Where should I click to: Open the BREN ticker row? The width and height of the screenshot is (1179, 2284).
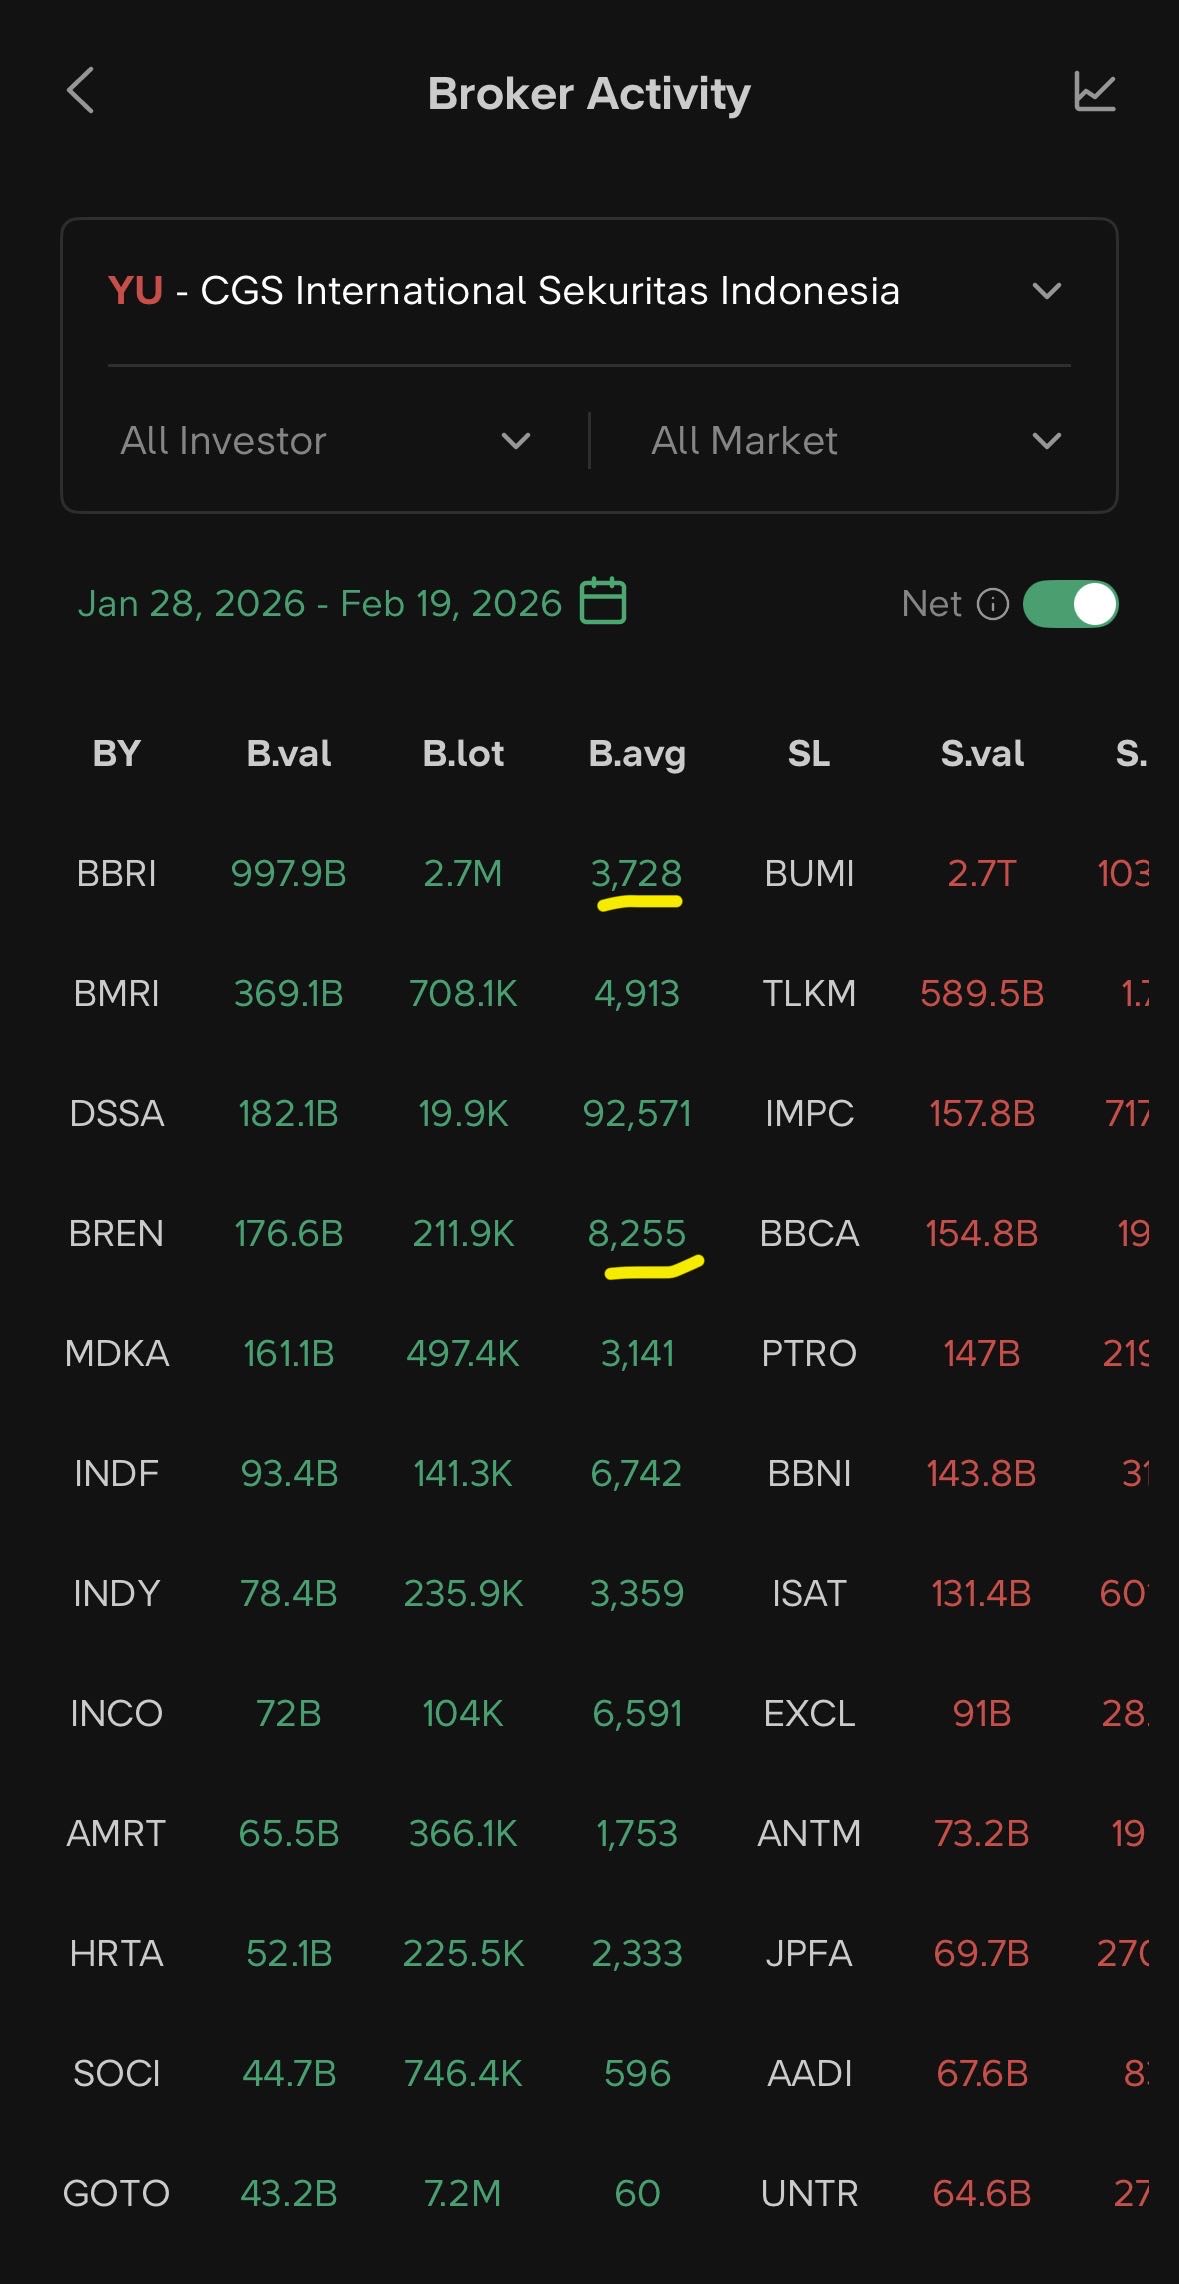[x=116, y=1233]
